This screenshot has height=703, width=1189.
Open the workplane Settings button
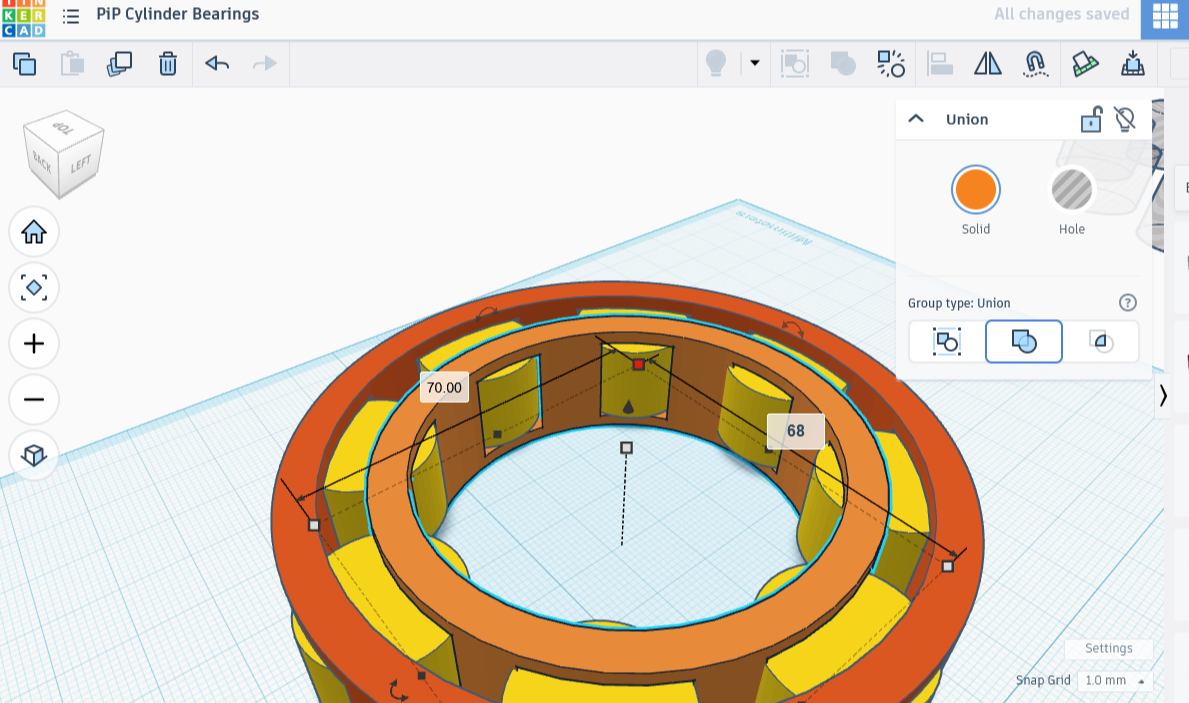(1109, 648)
